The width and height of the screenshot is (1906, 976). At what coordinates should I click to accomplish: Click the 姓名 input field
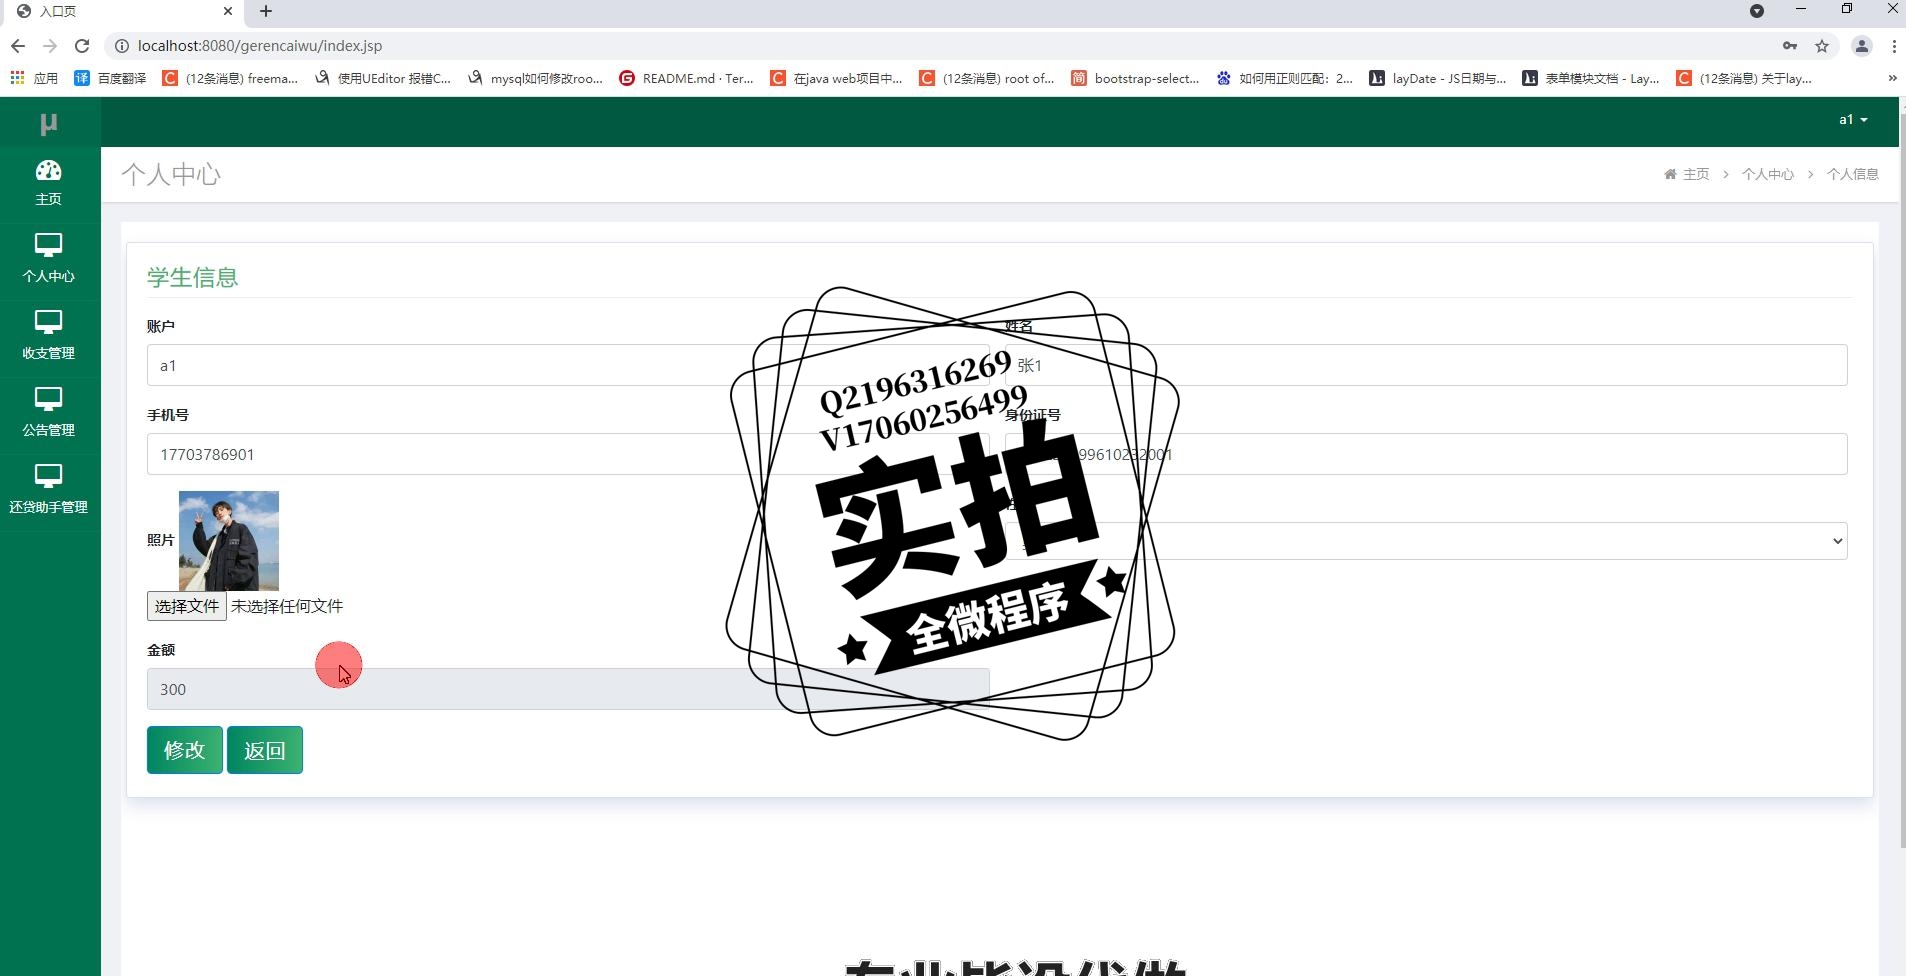1426,365
